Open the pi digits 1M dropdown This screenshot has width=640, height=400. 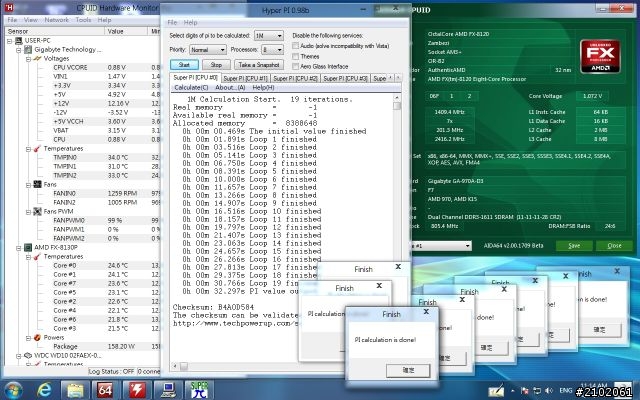tap(269, 36)
